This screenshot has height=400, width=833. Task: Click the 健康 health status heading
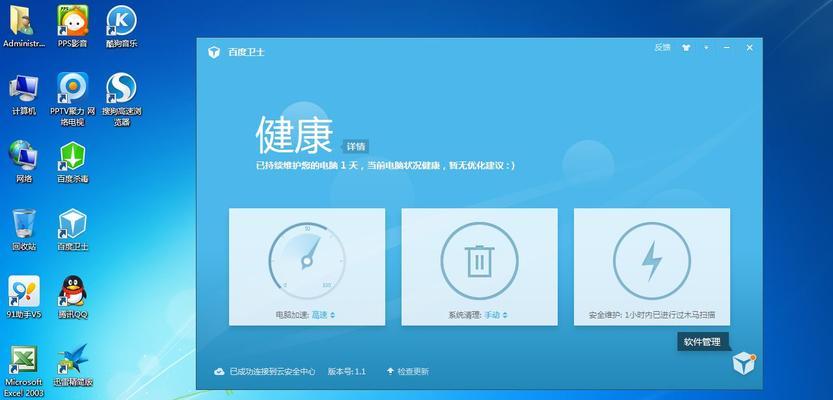pos(294,135)
